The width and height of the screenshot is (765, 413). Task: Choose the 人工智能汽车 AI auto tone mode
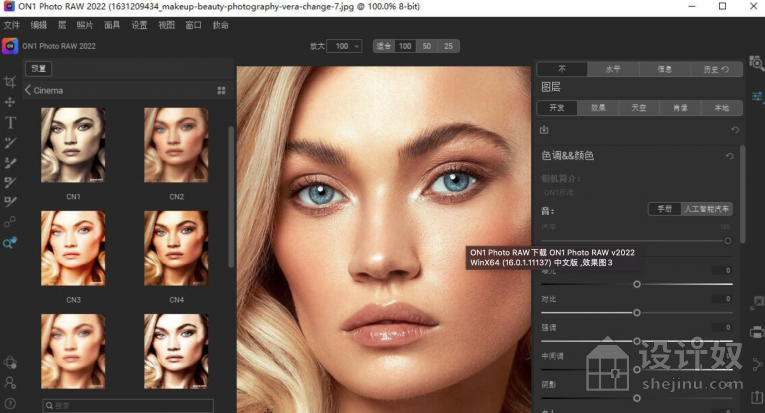[x=706, y=209]
